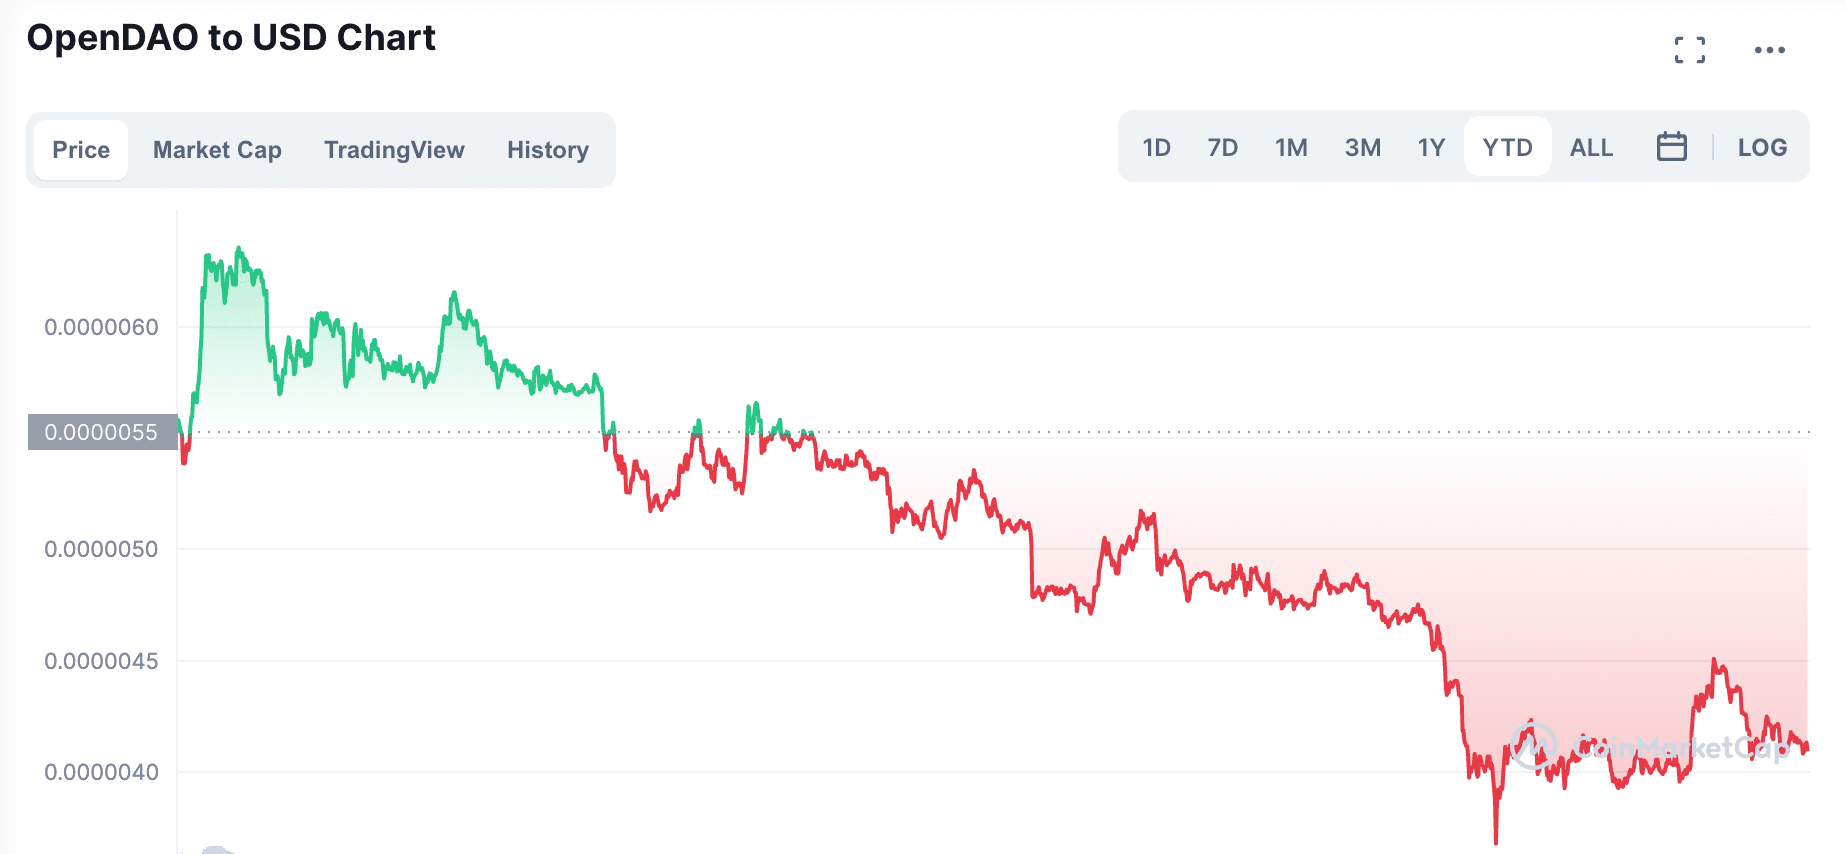1846x854 pixels.
Task: Open the three-dot more options menu
Action: point(1769,50)
